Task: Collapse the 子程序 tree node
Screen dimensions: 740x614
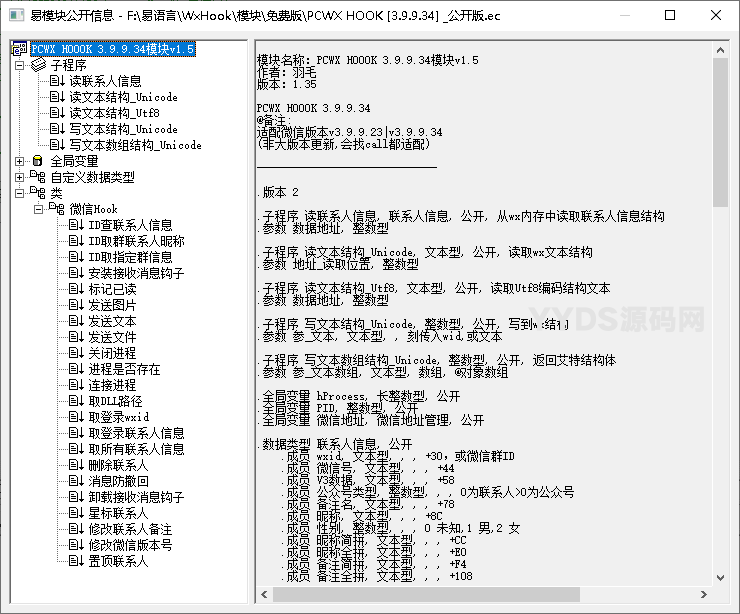Action: [19, 65]
